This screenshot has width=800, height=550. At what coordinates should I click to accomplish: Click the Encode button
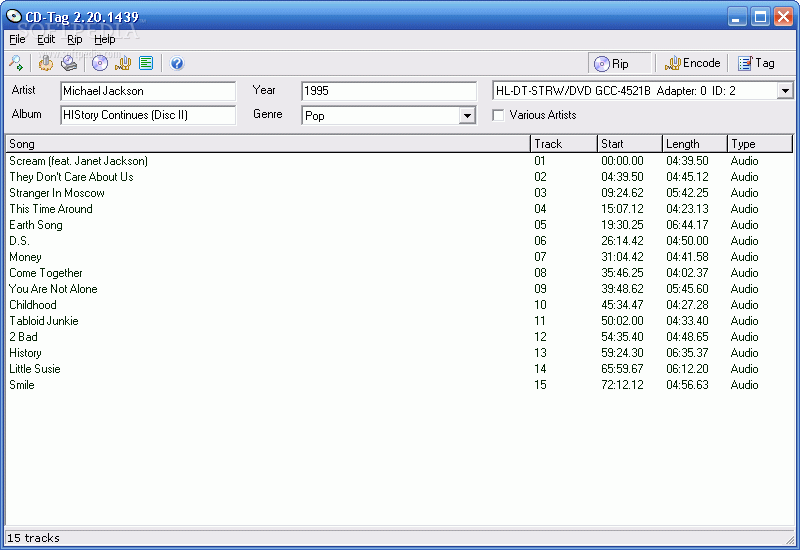pos(692,63)
